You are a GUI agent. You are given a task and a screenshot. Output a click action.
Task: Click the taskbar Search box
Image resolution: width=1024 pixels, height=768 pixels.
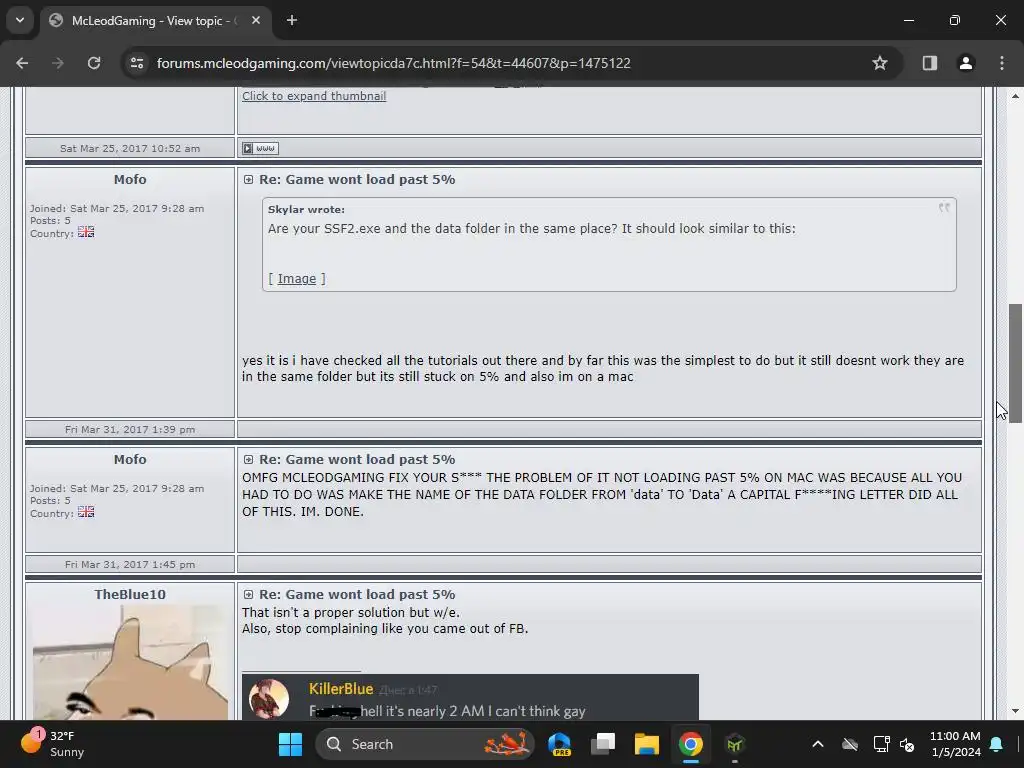click(424, 744)
